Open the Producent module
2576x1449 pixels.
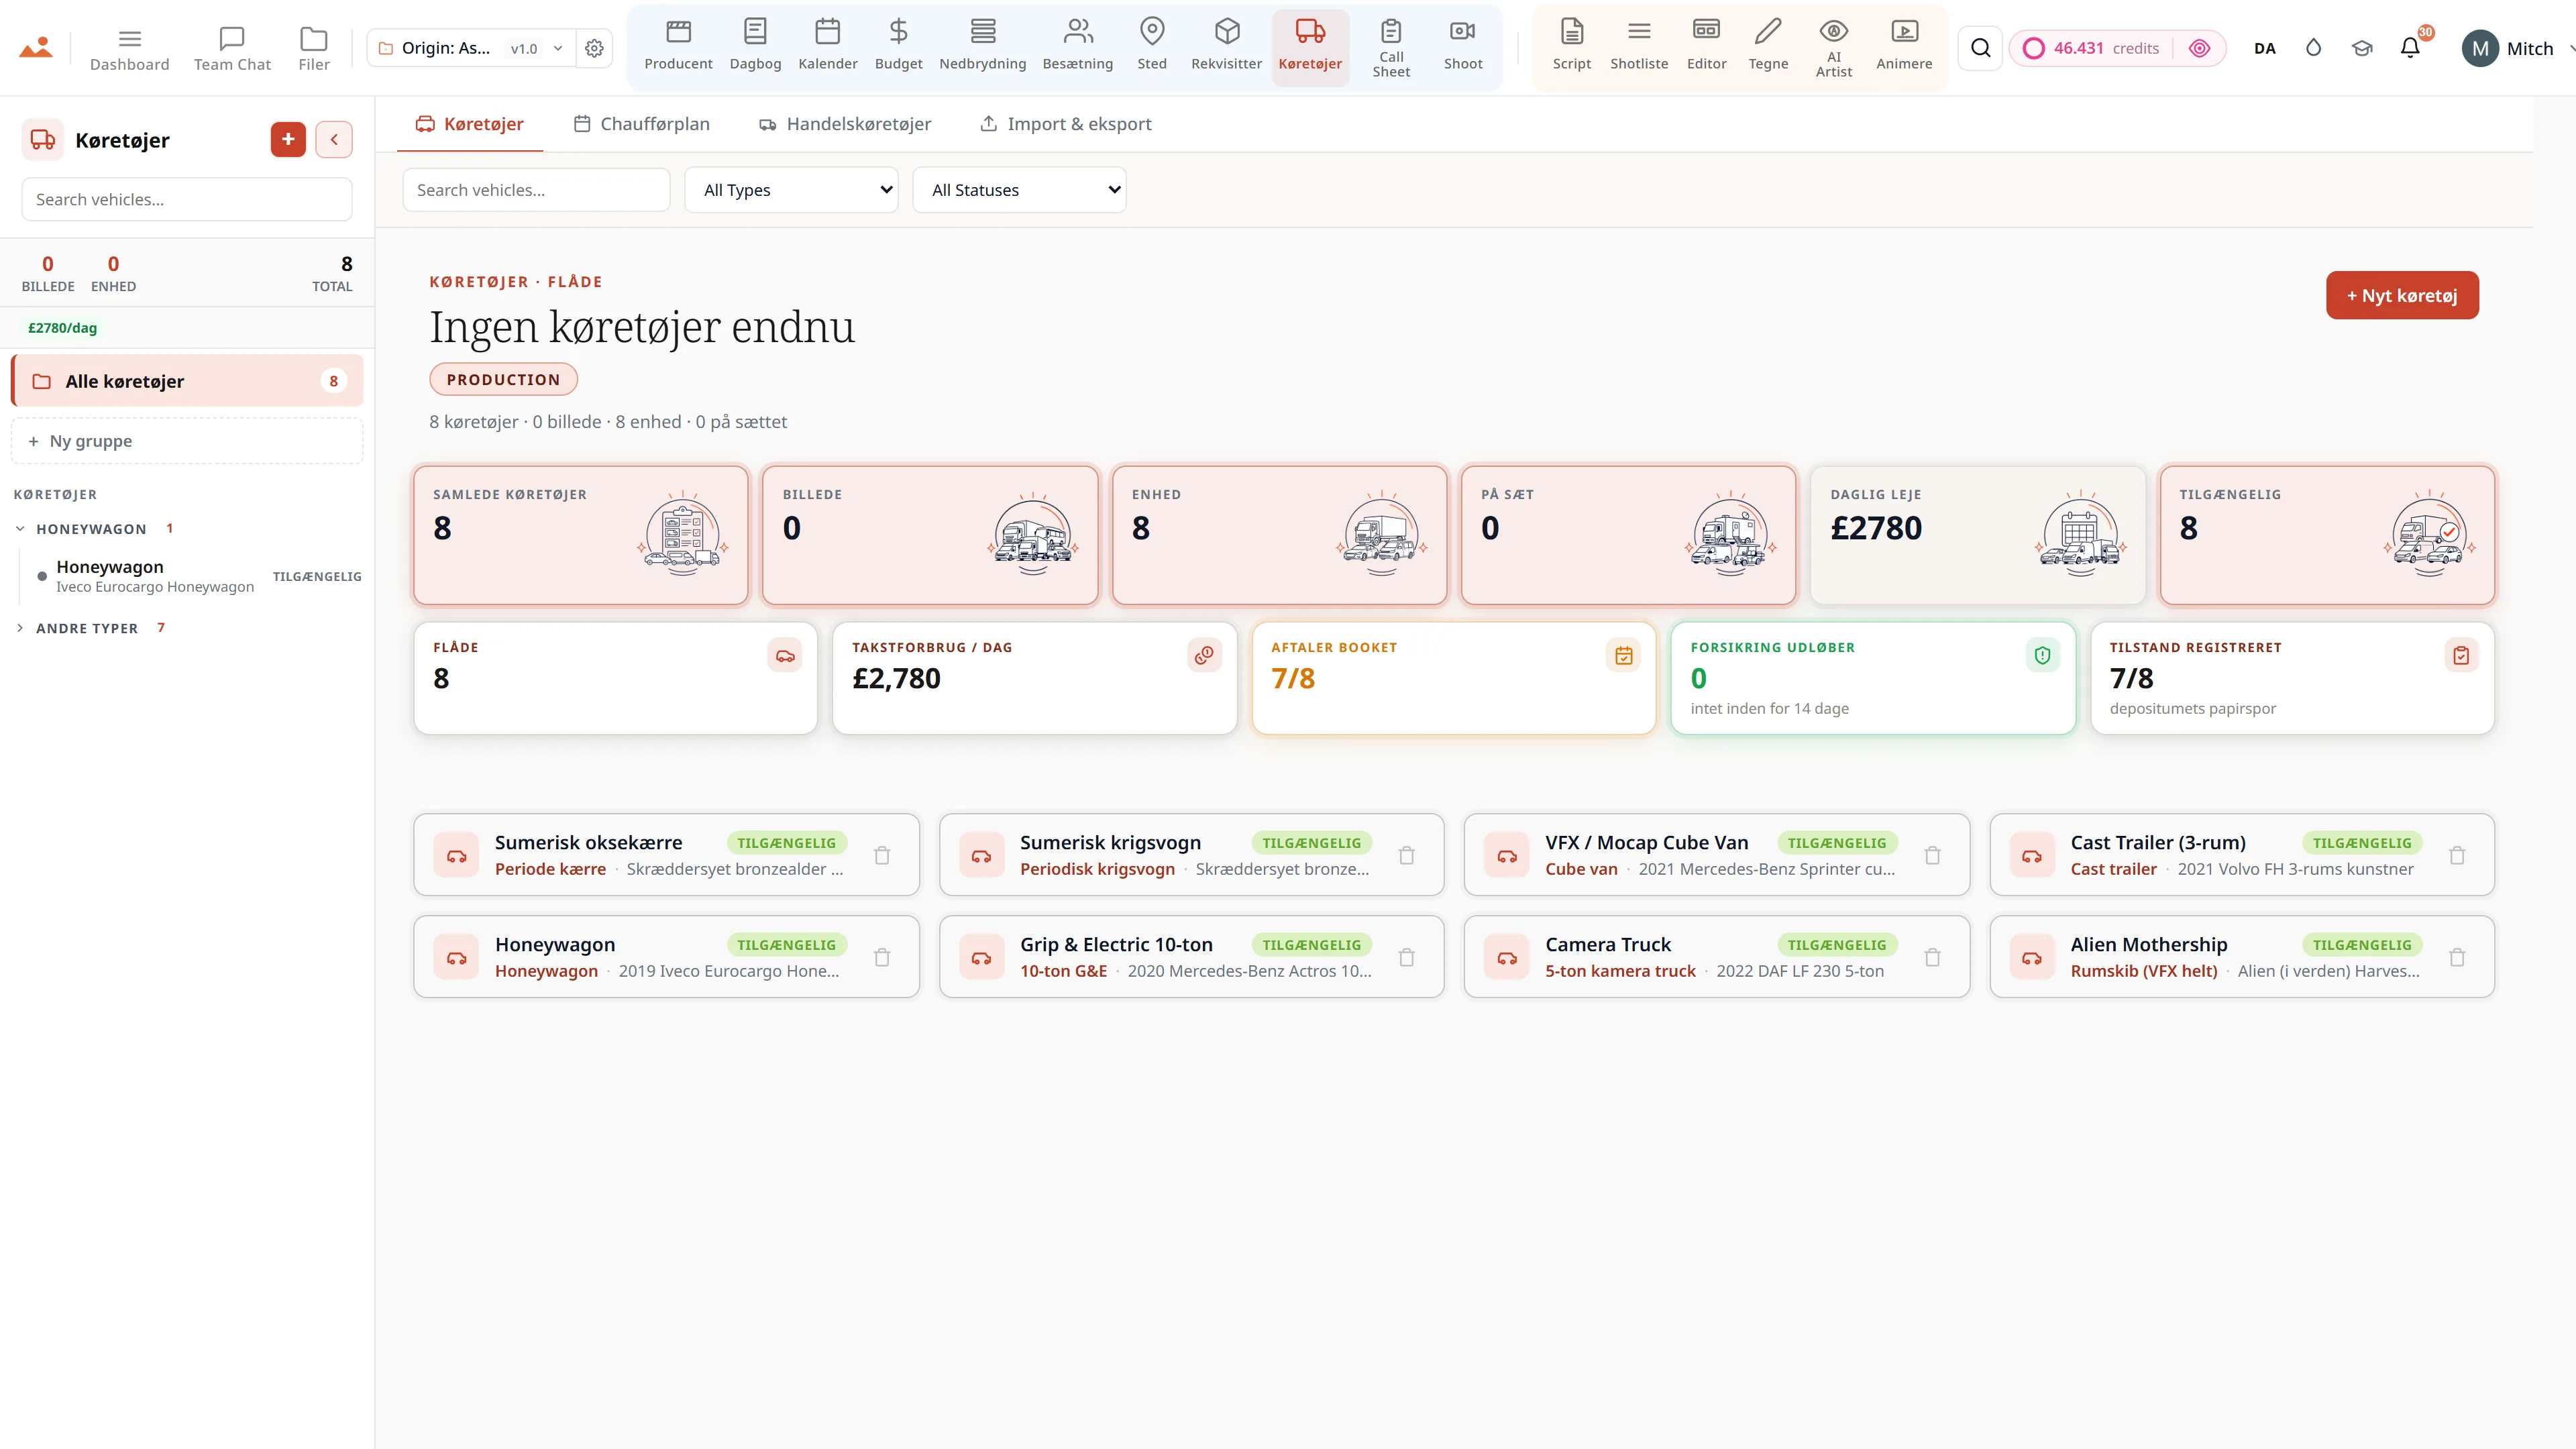(x=678, y=46)
